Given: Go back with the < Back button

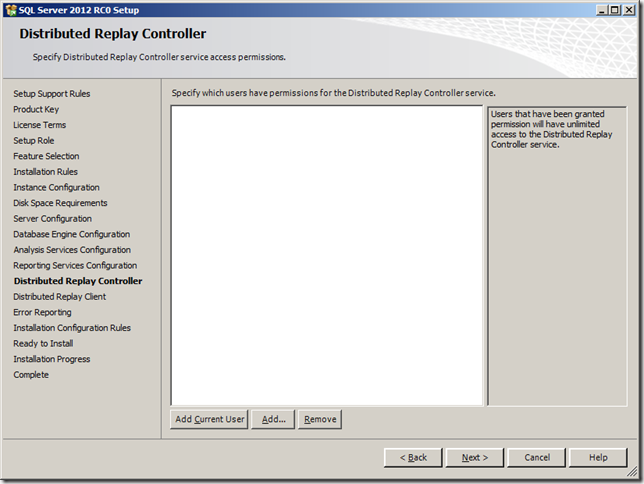Looking at the screenshot, I should (413, 457).
